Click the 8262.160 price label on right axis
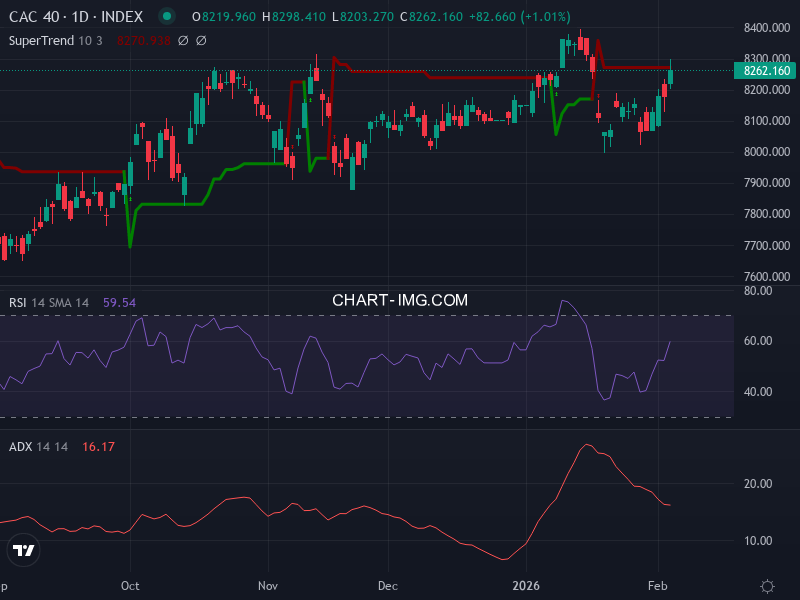This screenshot has height=600, width=800. click(x=763, y=71)
